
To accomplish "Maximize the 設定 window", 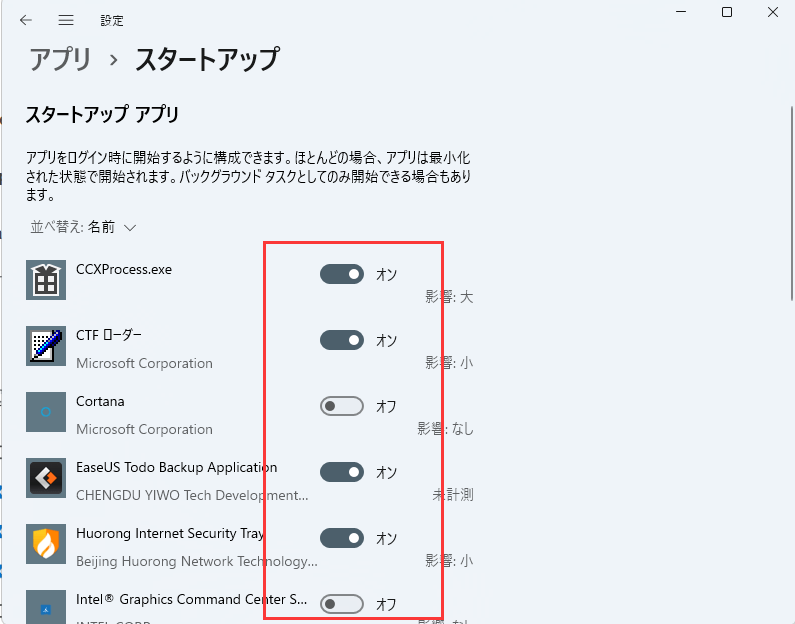I will (x=727, y=12).
